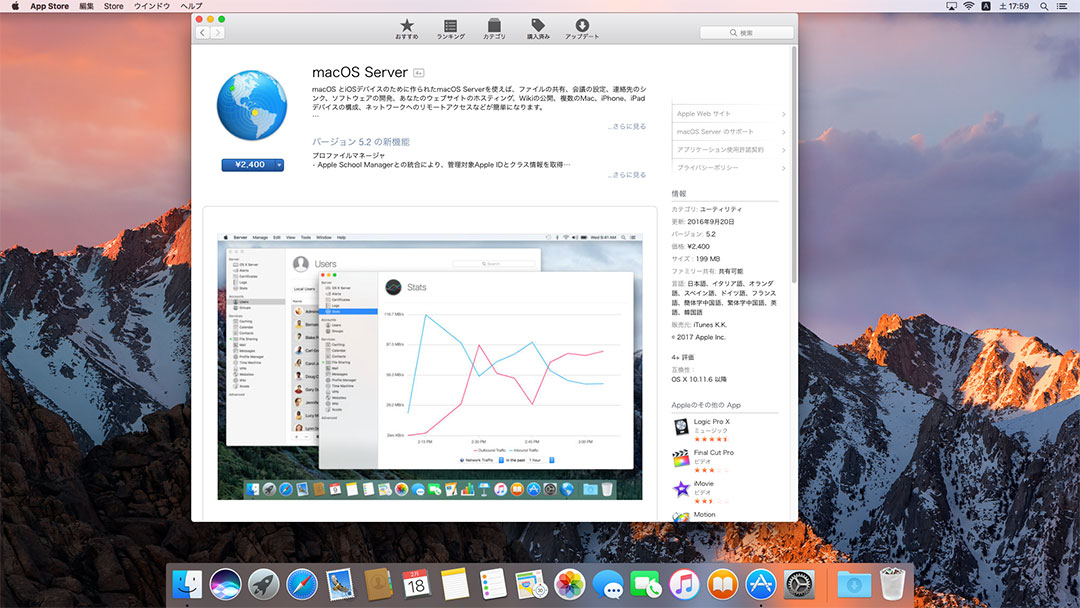Switch to the ランキング tab
The image size is (1080, 608).
click(x=450, y=29)
